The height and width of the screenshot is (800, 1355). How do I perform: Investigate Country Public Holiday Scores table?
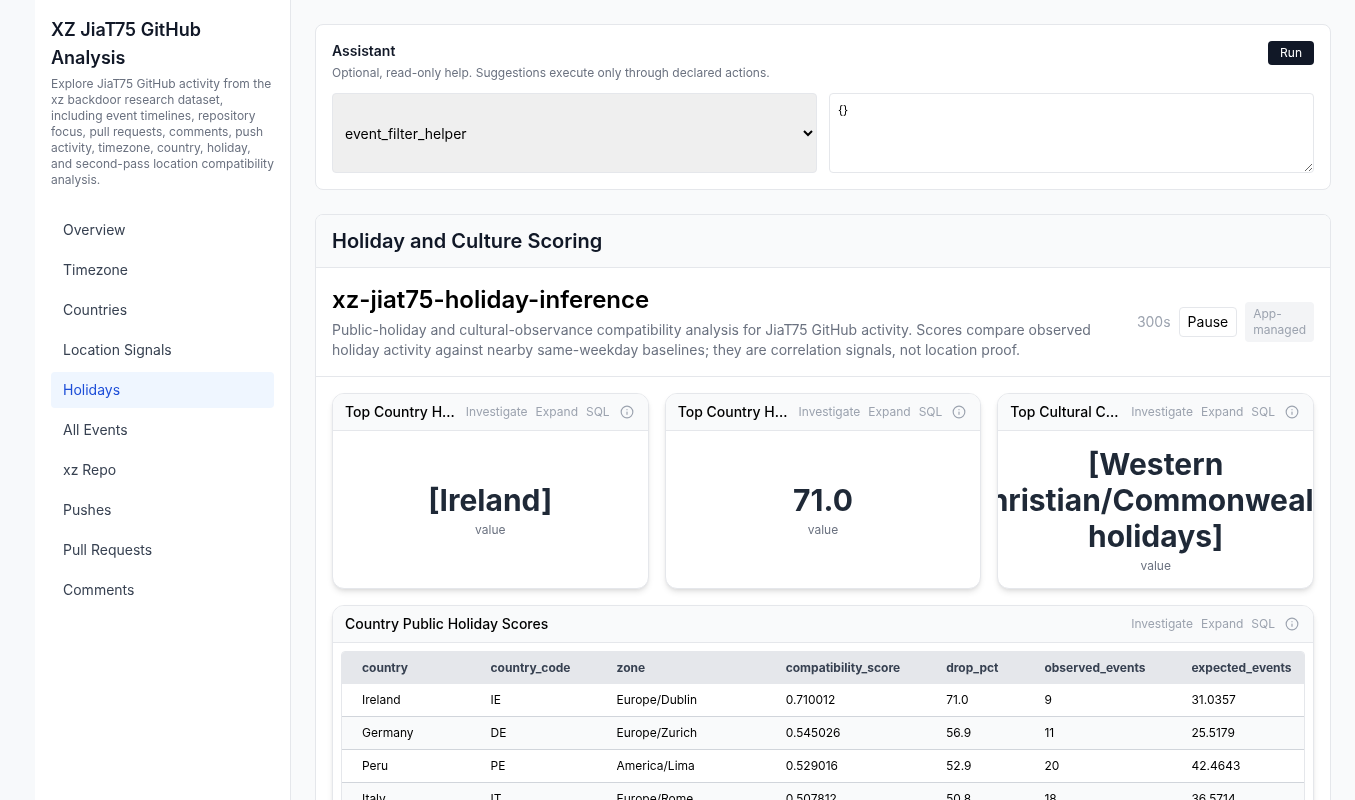(x=1162, y=624)
